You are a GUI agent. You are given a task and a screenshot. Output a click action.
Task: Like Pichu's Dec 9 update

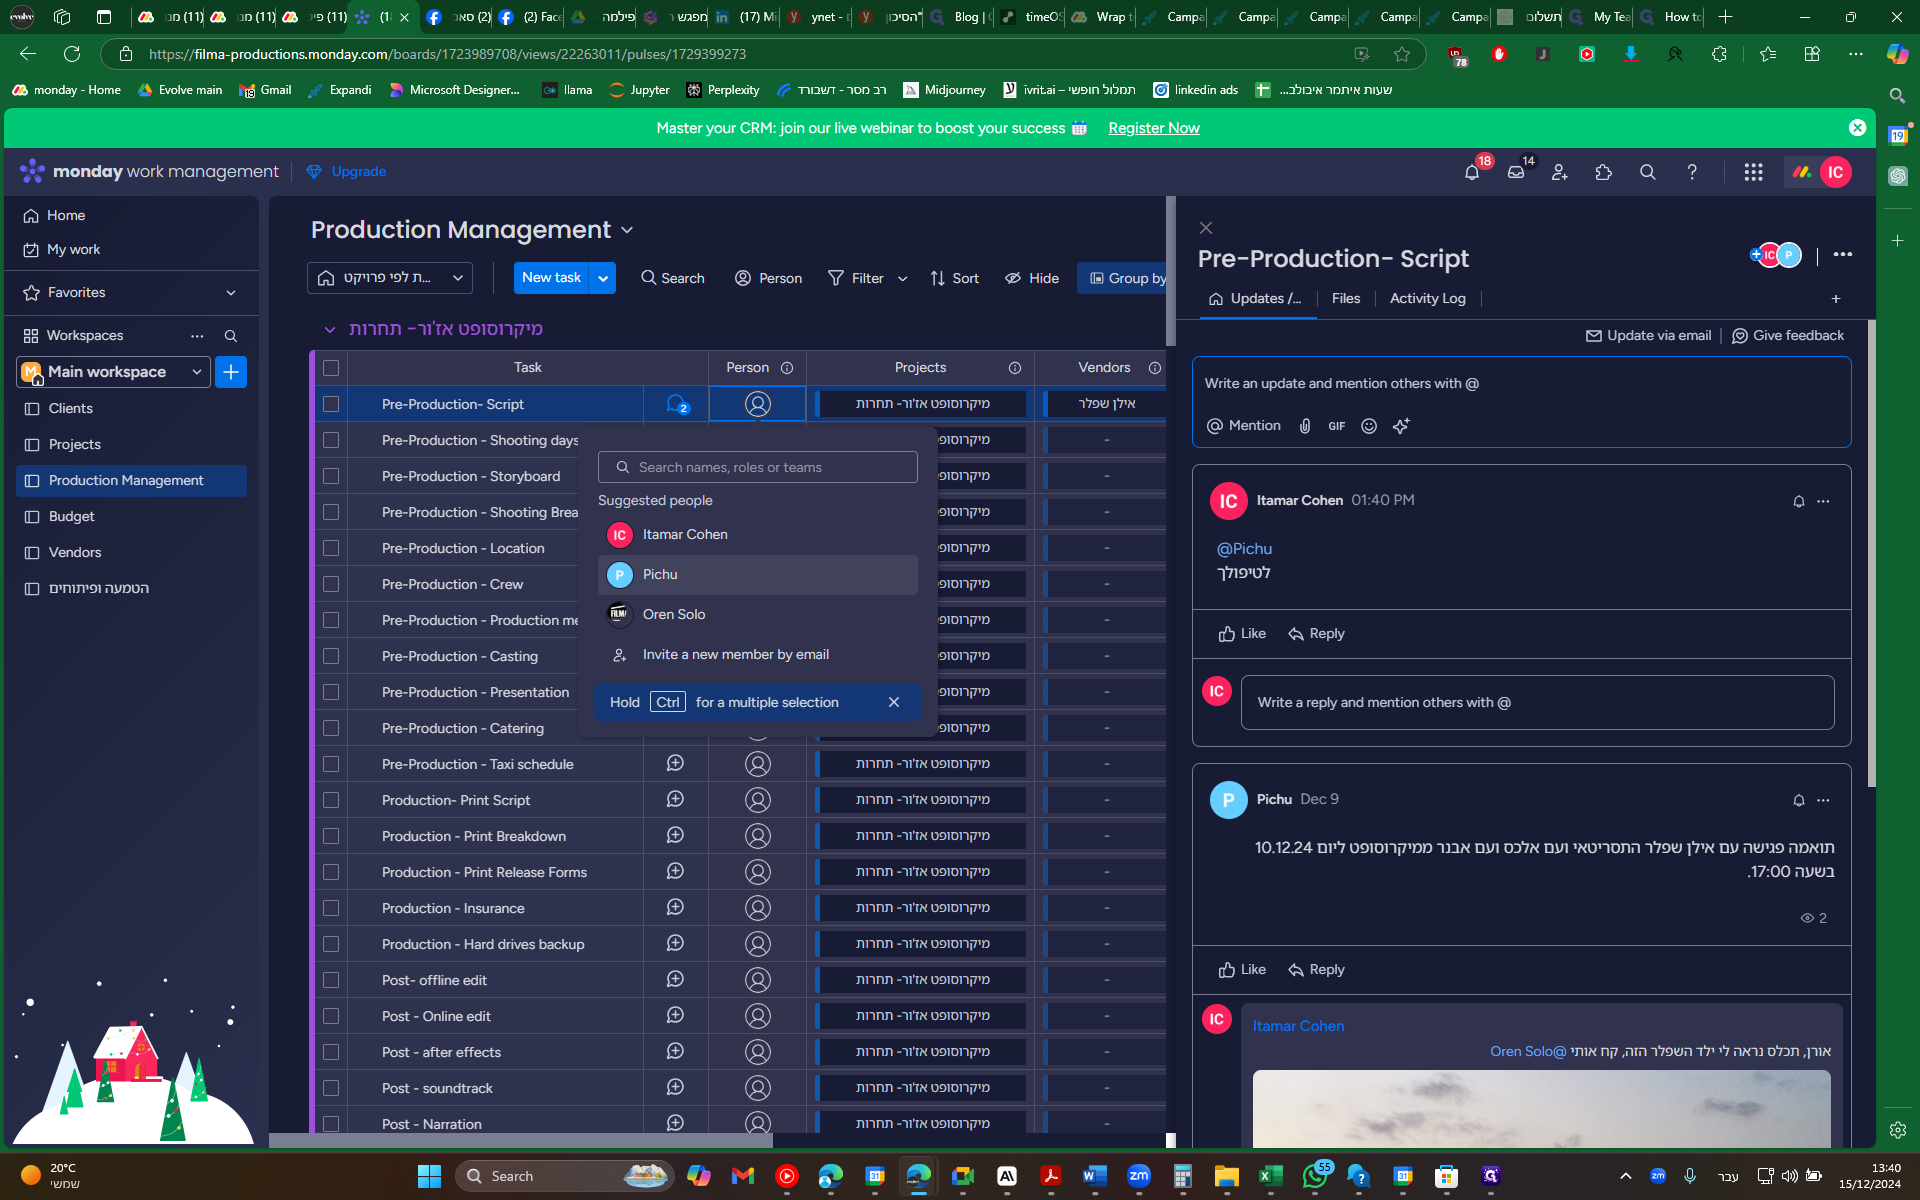tap(1243, 970)
